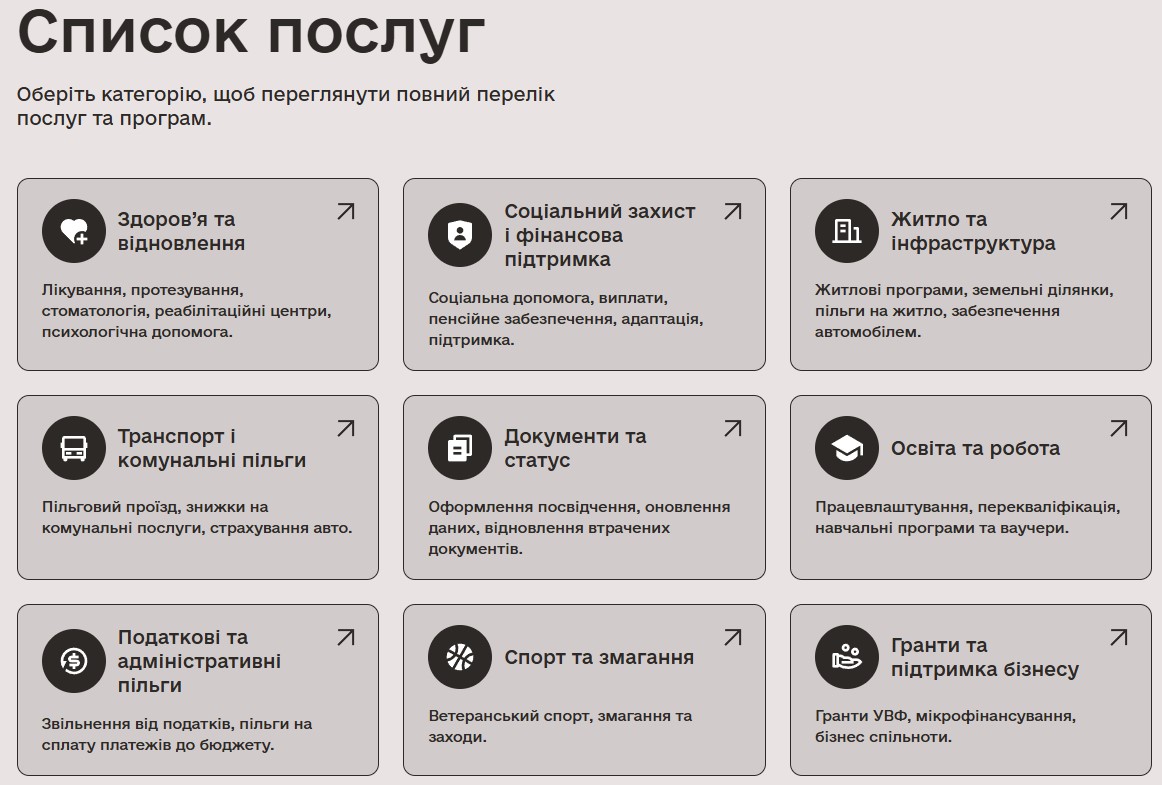1162x785 pixels.
Task: Click the Житлові програми description text
Action: (963, 311)
